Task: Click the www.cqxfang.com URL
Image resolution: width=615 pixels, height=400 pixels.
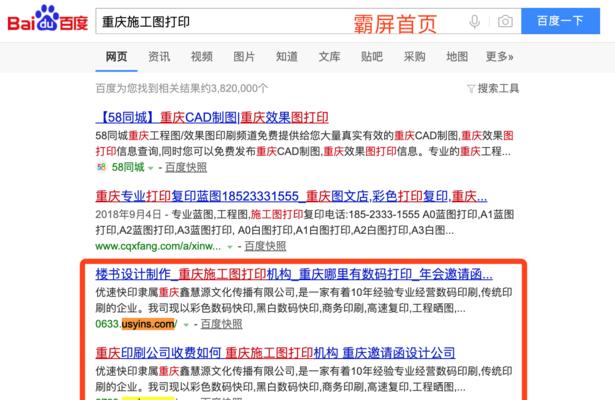Action: tap(158, 246)
